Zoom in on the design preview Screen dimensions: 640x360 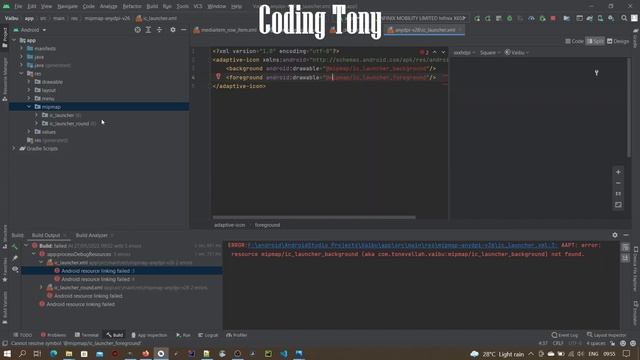(x=618, y=172)
